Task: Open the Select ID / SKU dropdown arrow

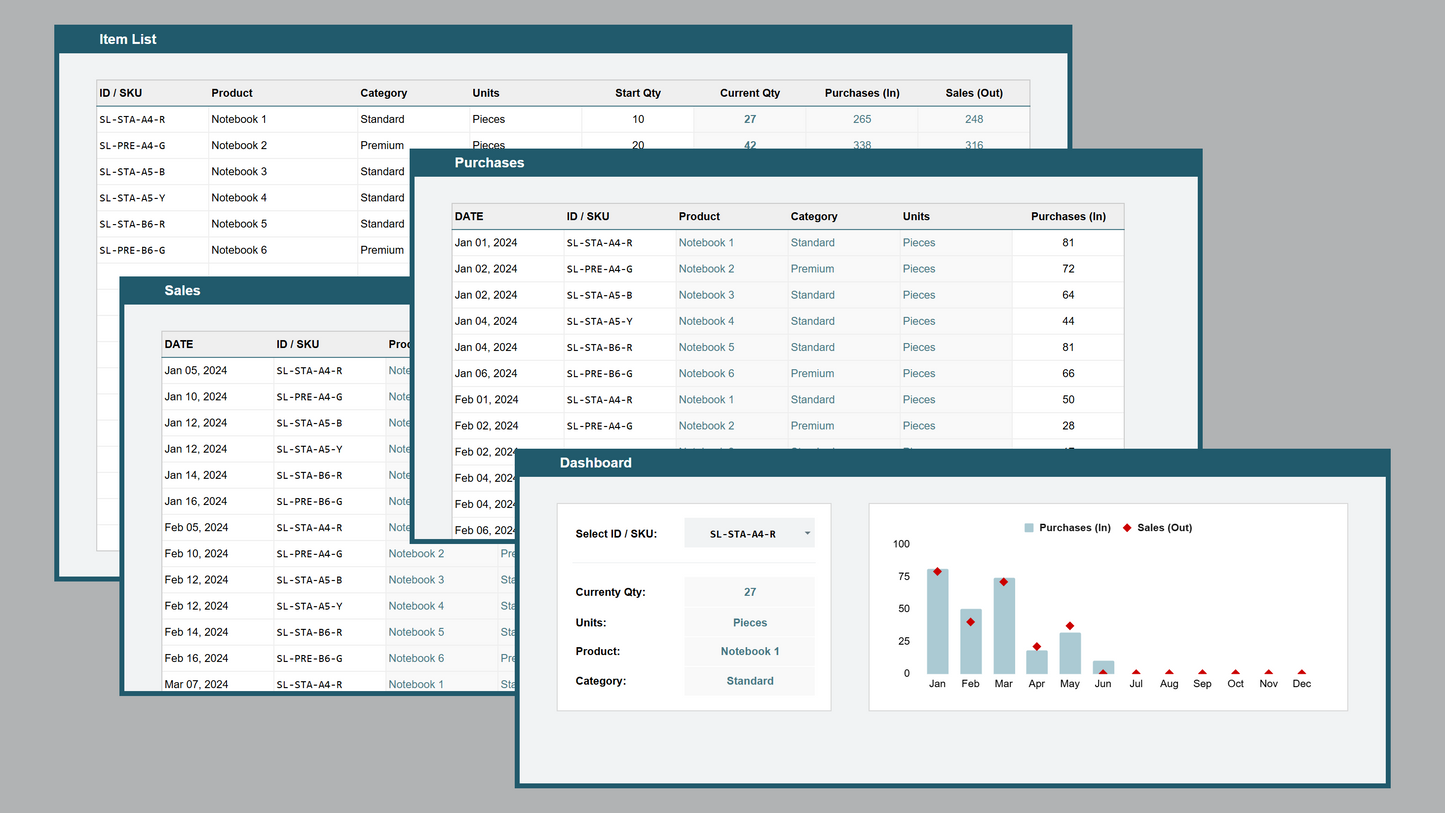Action: tap(806, 534)
